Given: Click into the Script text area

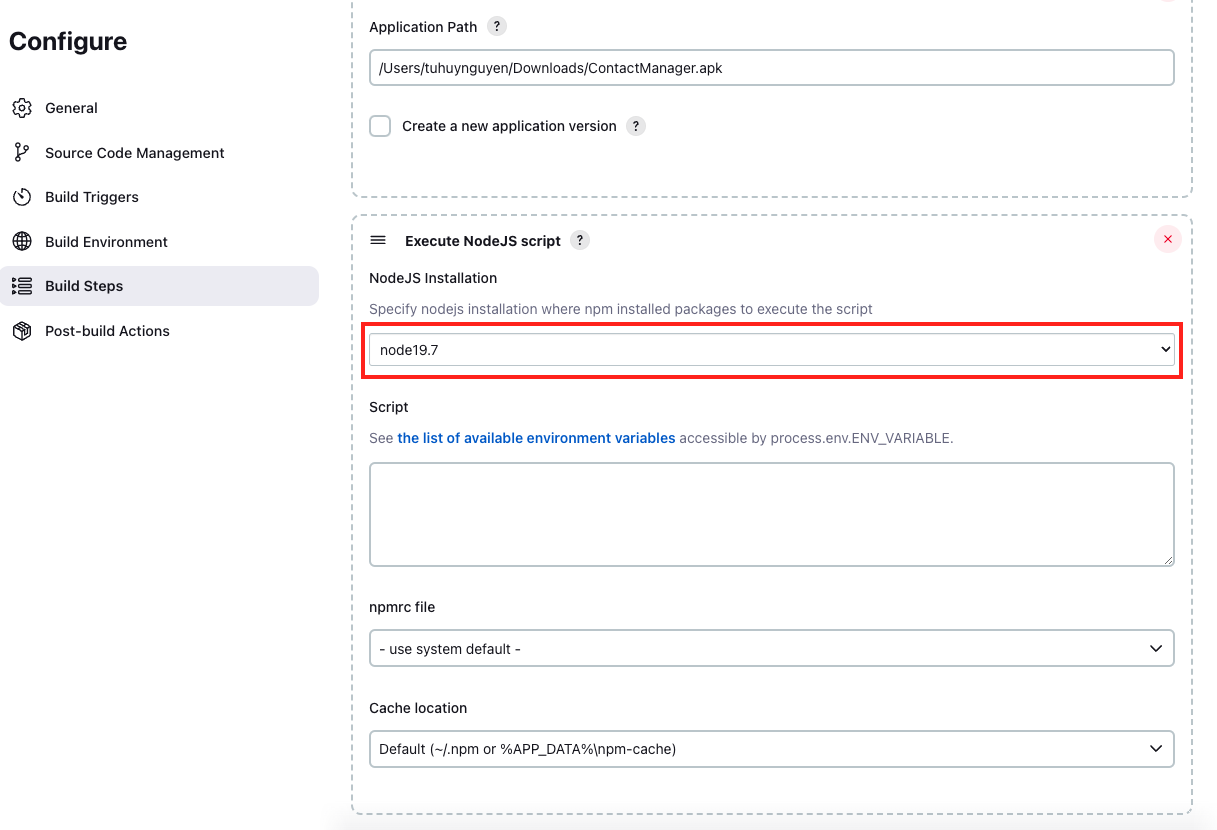Looking at the screenshot, I should [772, 514].
